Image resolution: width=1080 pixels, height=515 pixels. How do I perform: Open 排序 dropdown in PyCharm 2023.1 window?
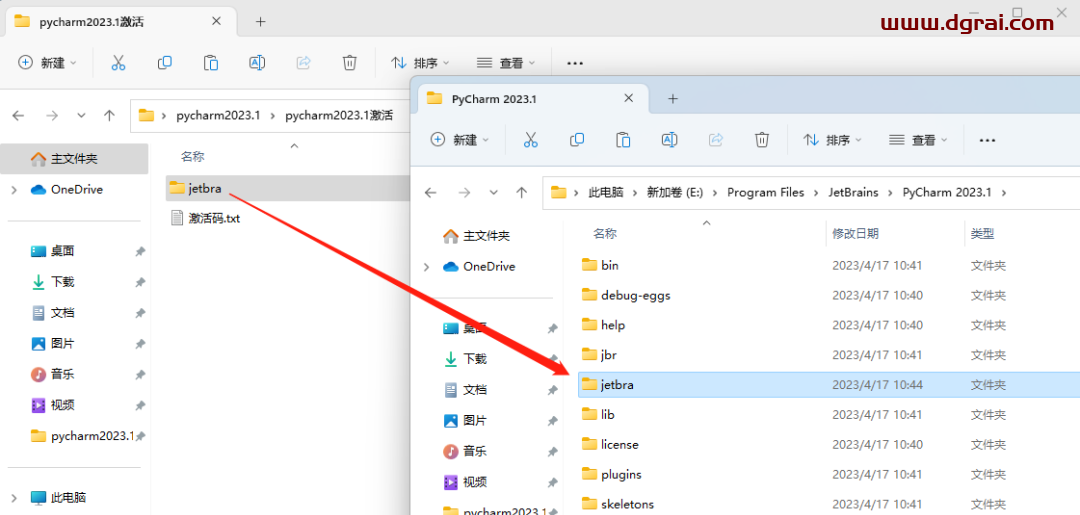pos(832,140)
